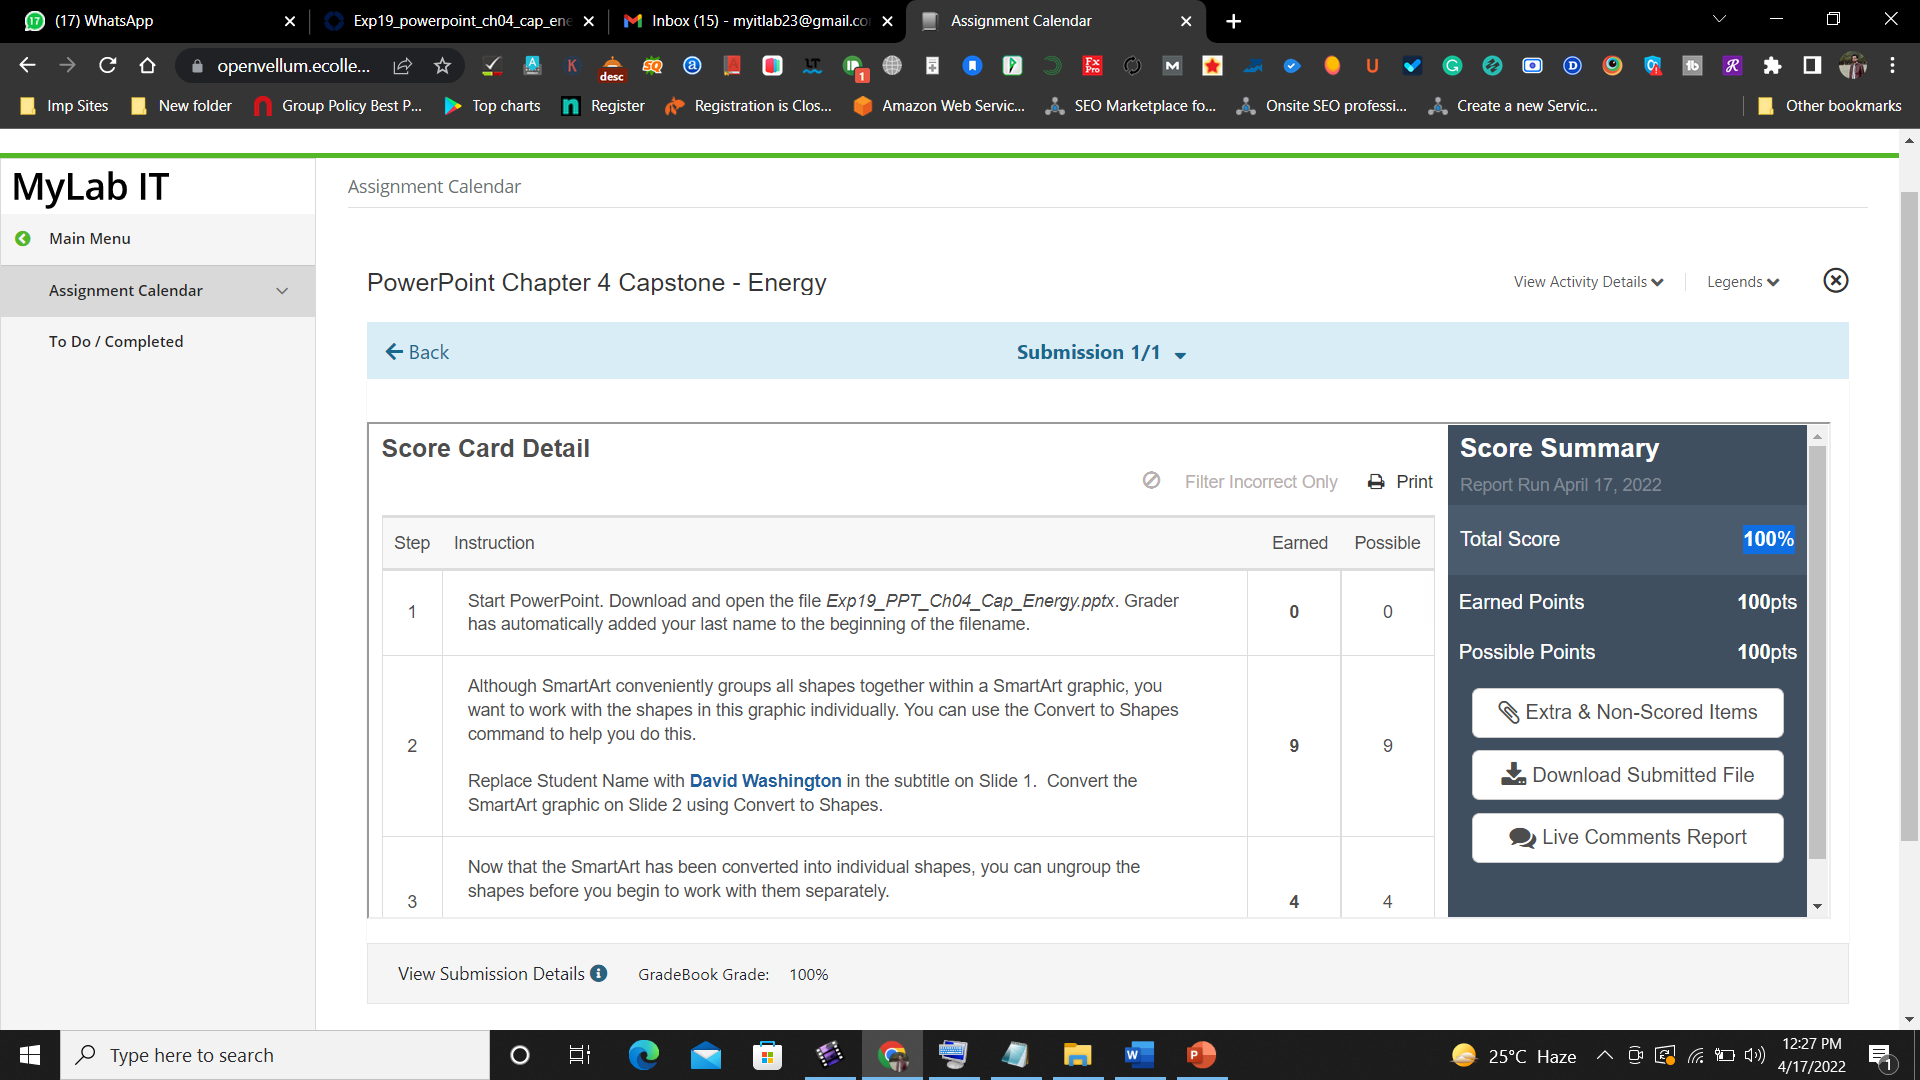Open File Explorer from taskbar
The width and height of the screenshot is (1920, 1080).
point(1077,1055)
